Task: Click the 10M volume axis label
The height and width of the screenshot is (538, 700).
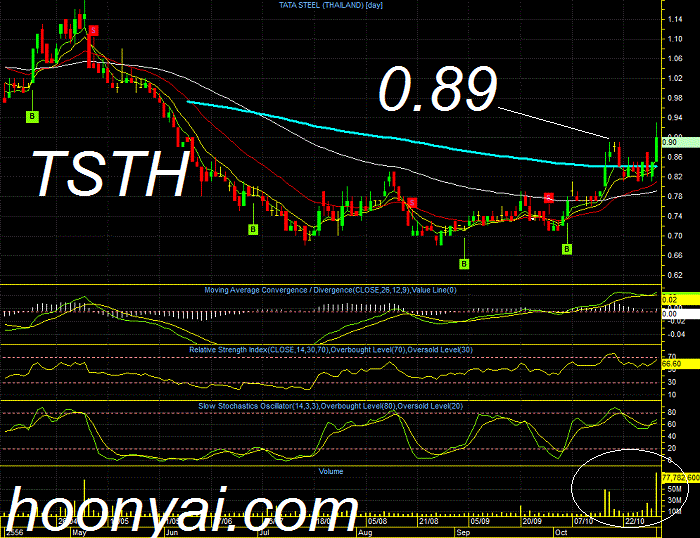Action: 675,511
